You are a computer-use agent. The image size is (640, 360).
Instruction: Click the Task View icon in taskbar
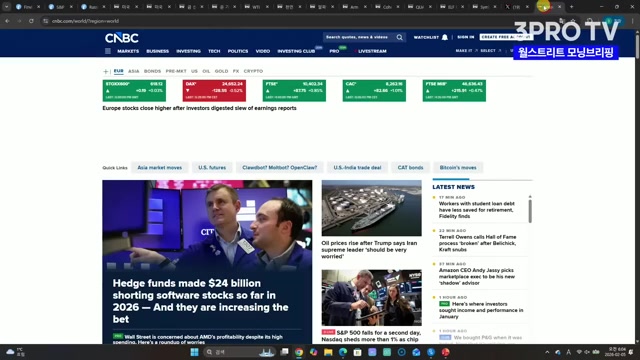tap(284, 352)
